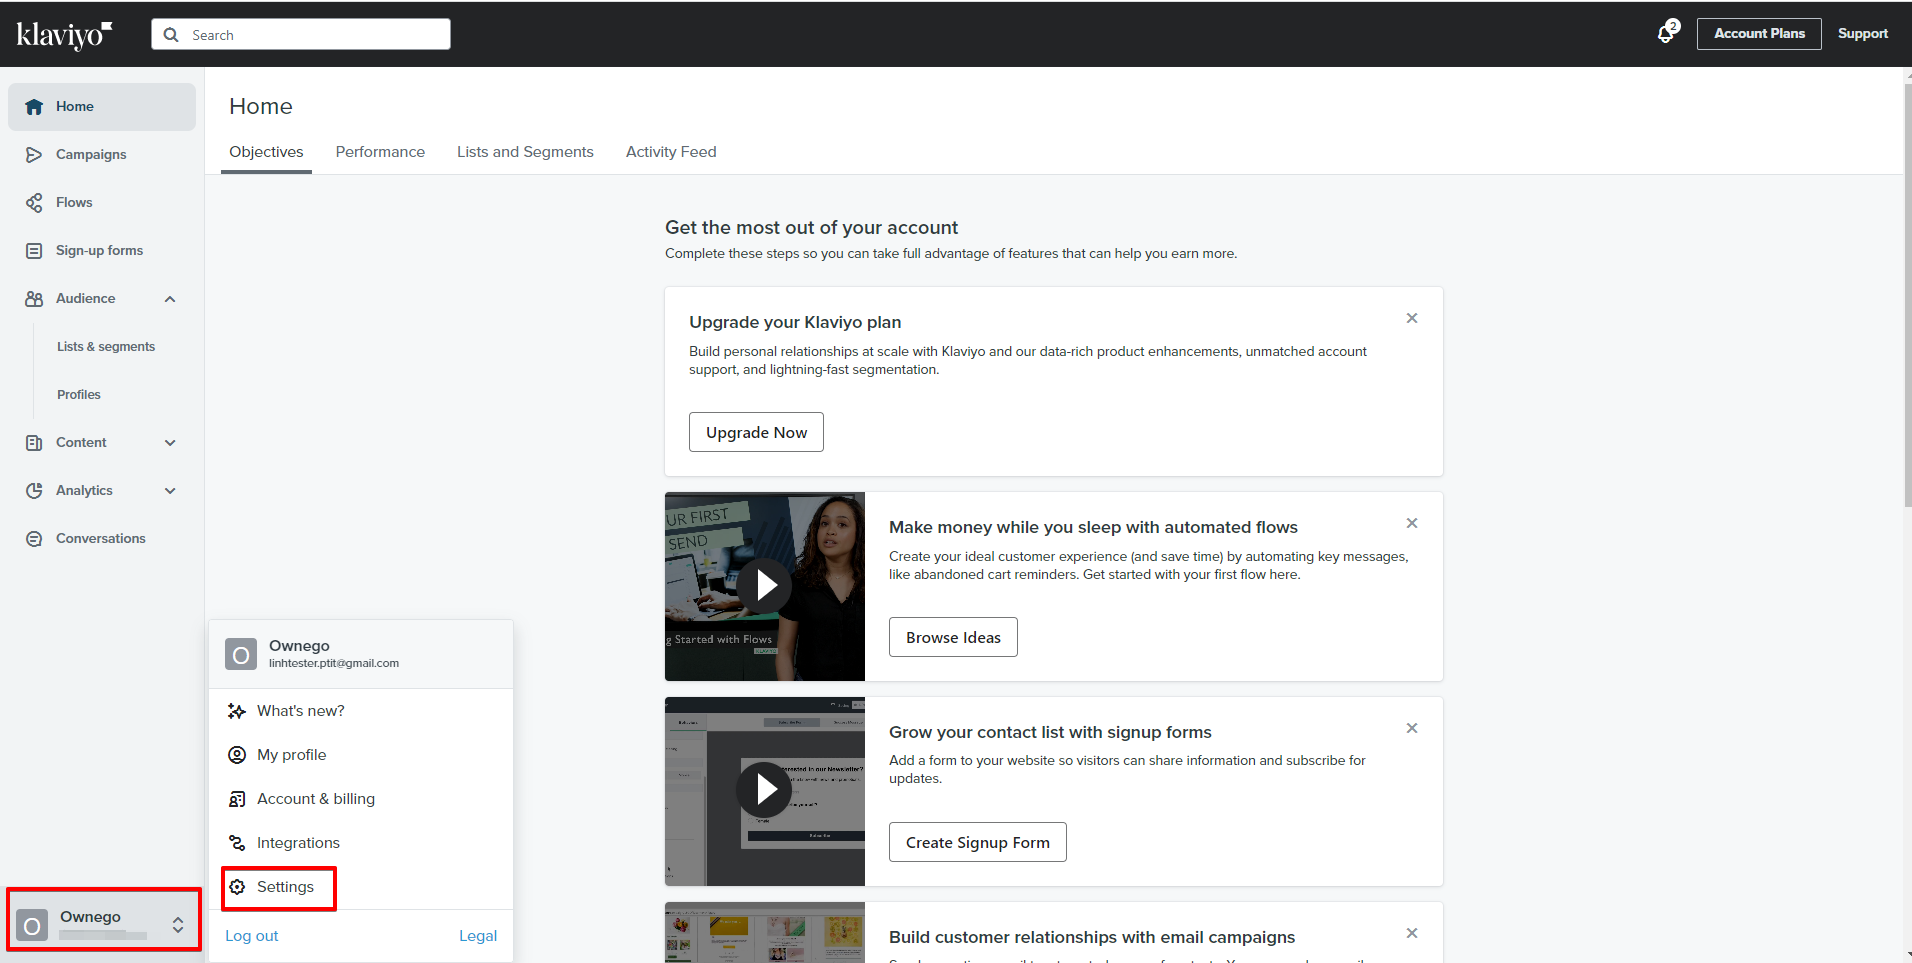Click the Log out link
This screenshot has height=963, width=1912.
pos(252,936)
